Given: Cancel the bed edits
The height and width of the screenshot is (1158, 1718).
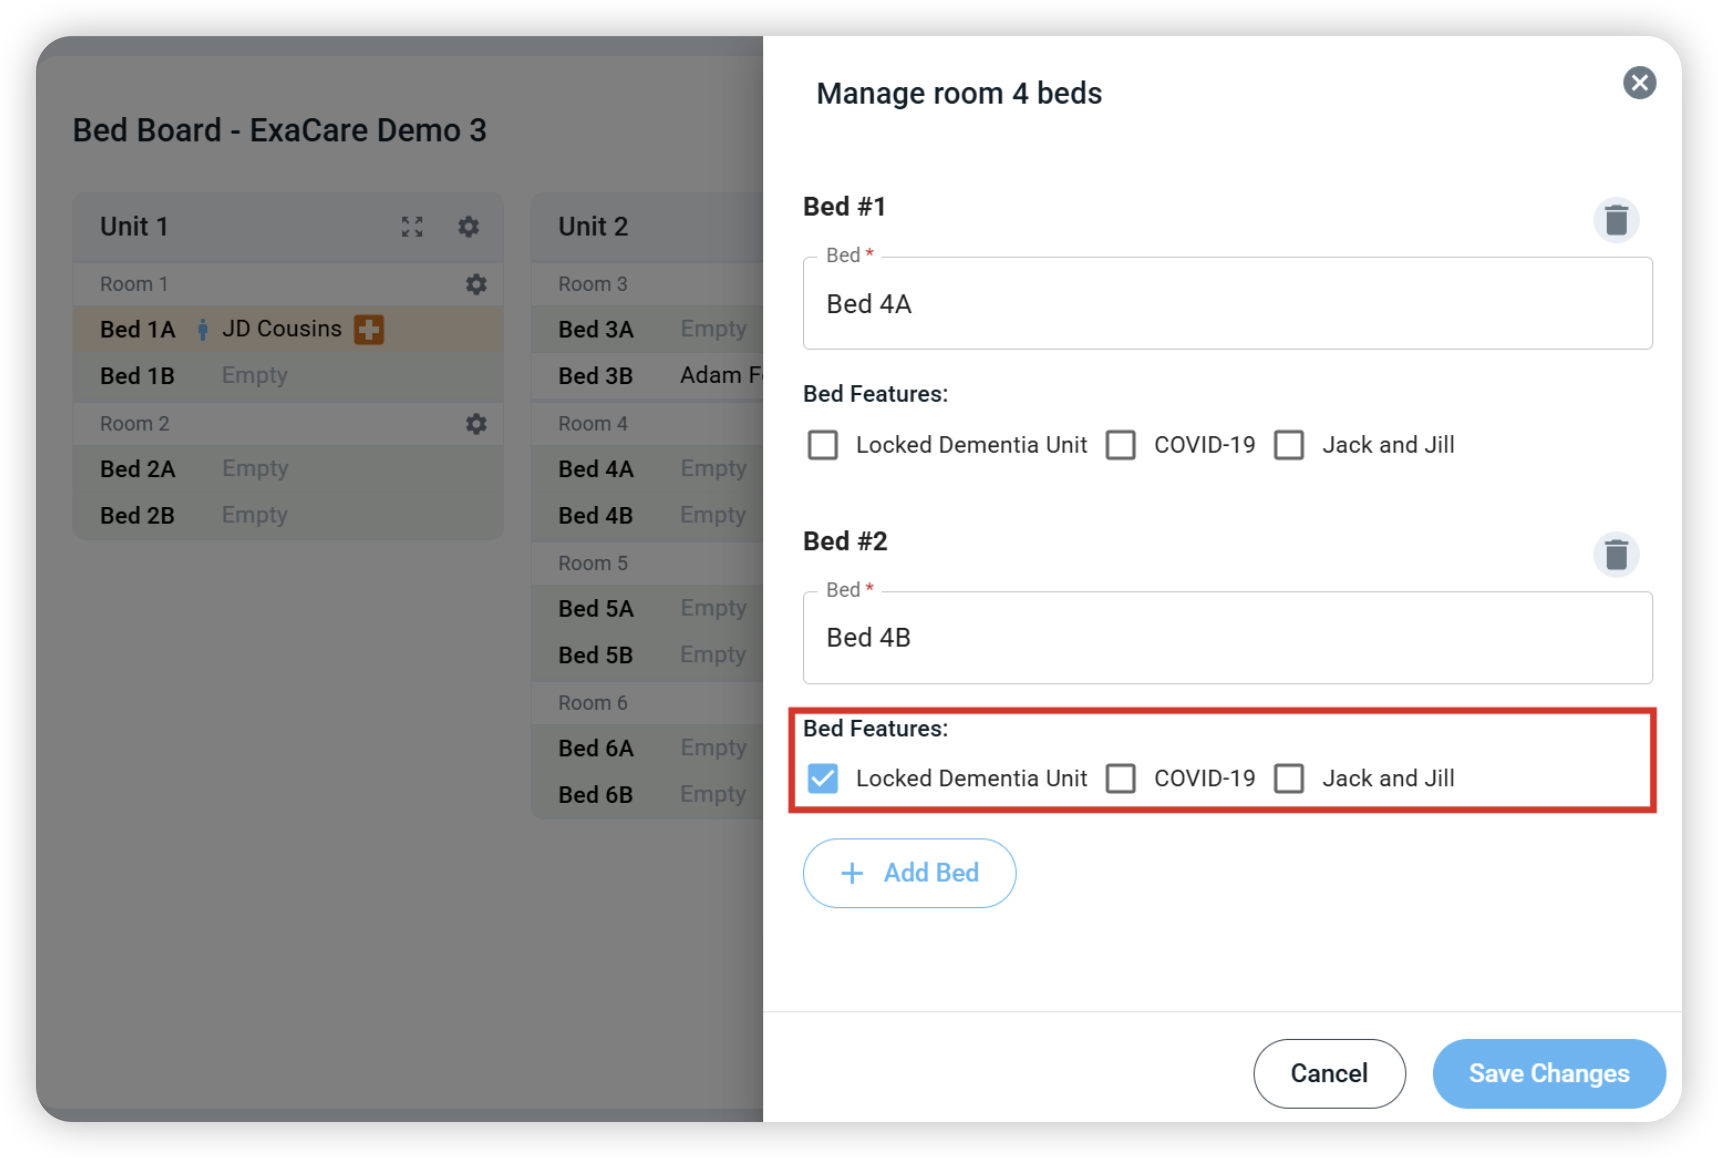Looking at the screenshot, I should pyautogui.click(x=1329, y=1073).
